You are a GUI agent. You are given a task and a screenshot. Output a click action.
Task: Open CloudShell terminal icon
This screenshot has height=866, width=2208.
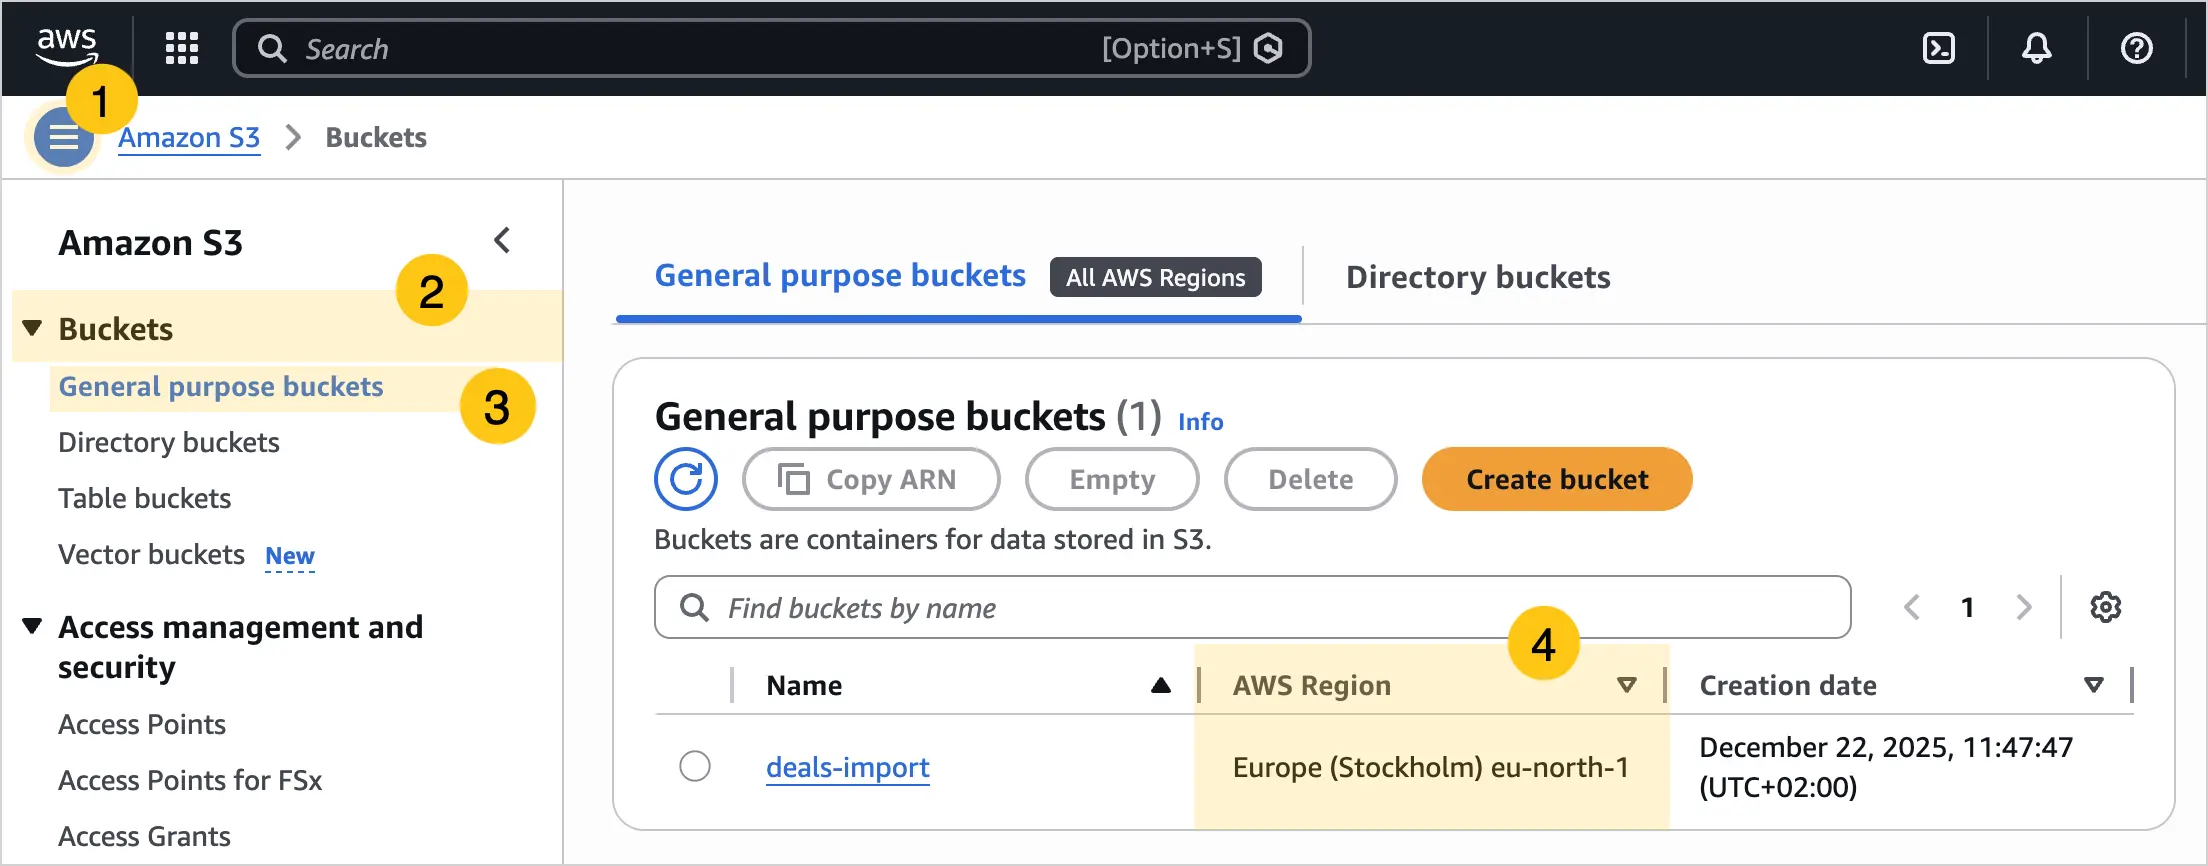pos(1939,48)
